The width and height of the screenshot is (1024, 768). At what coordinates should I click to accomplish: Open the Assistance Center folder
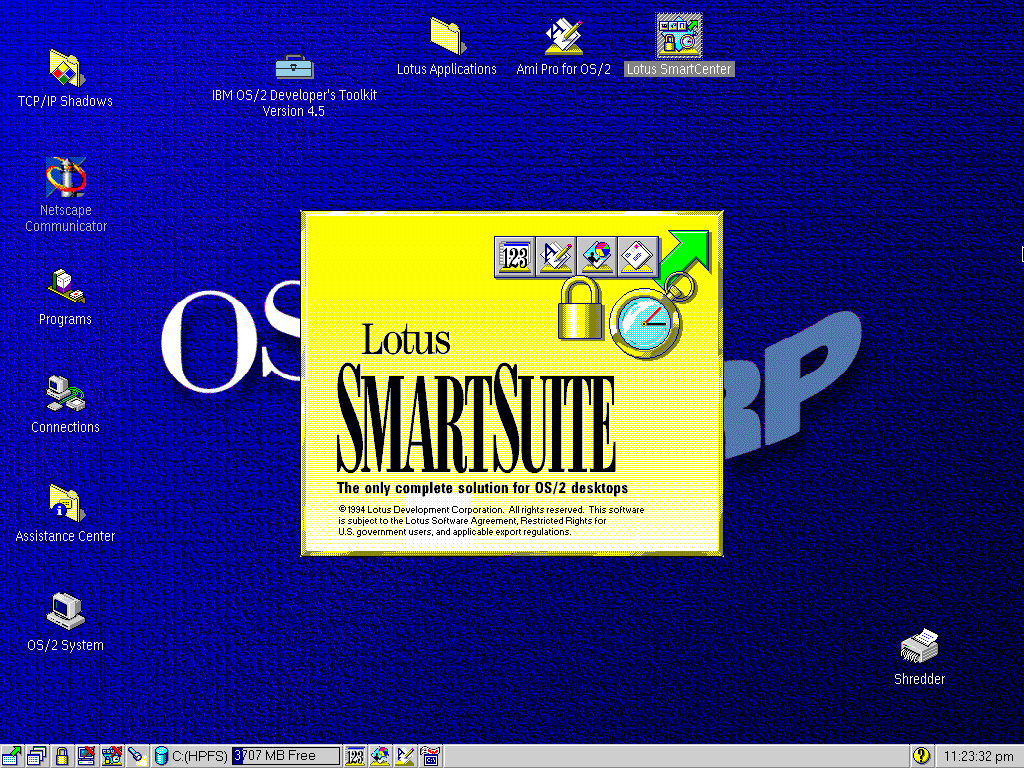pos(65,503)
